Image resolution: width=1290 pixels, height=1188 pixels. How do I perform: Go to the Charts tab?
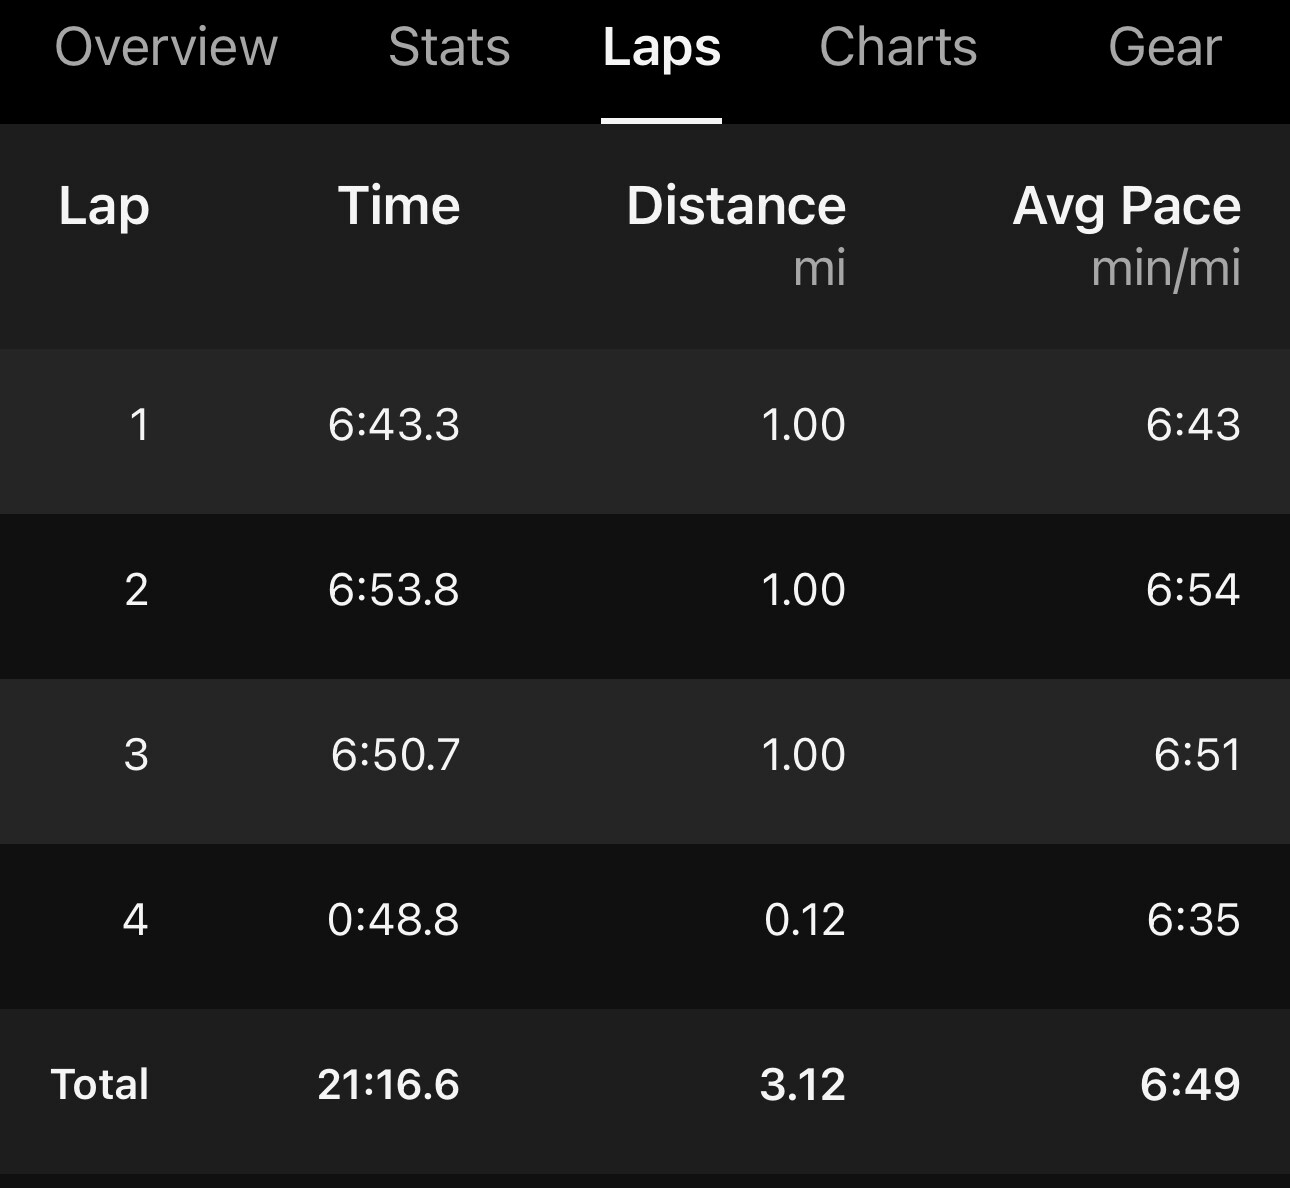(898, 47)
